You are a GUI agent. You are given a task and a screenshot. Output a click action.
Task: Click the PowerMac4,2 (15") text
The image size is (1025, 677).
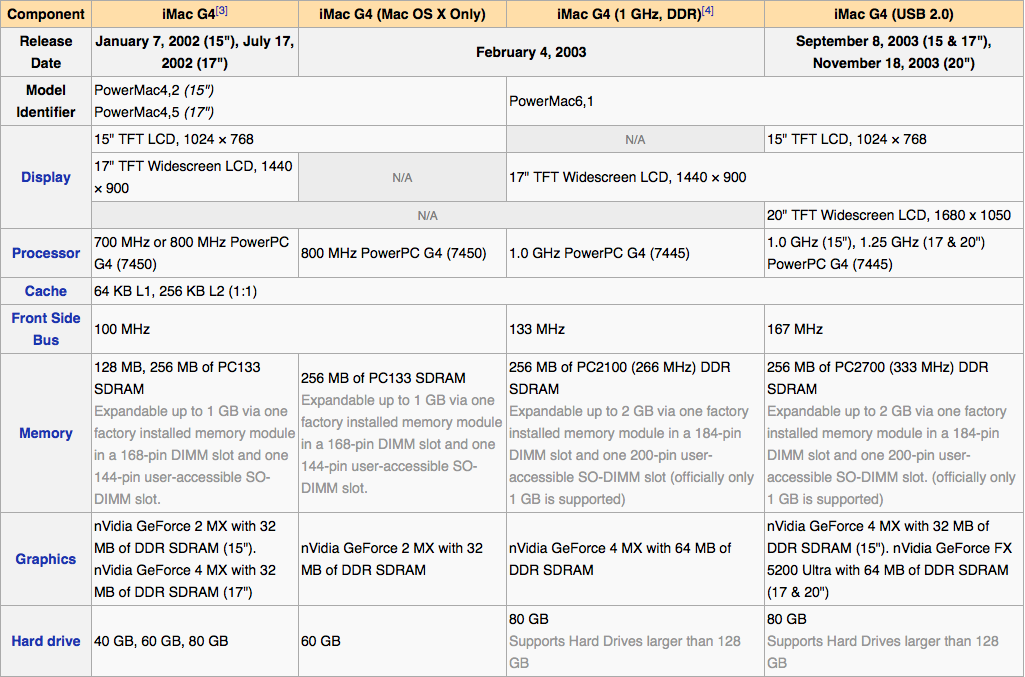coord(154,90)
